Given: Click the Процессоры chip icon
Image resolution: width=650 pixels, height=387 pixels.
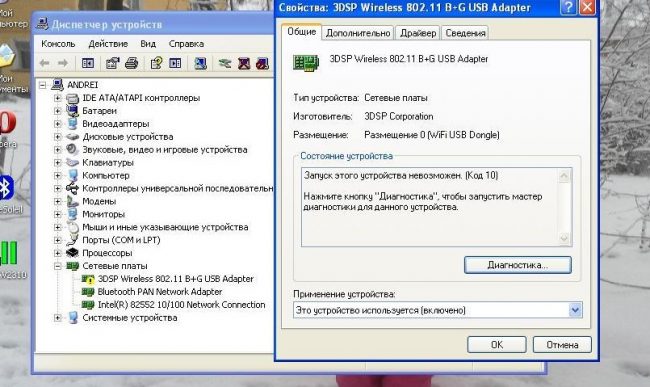Looking at the screenshot, I should pyautogui.click(x=73, y=253).
